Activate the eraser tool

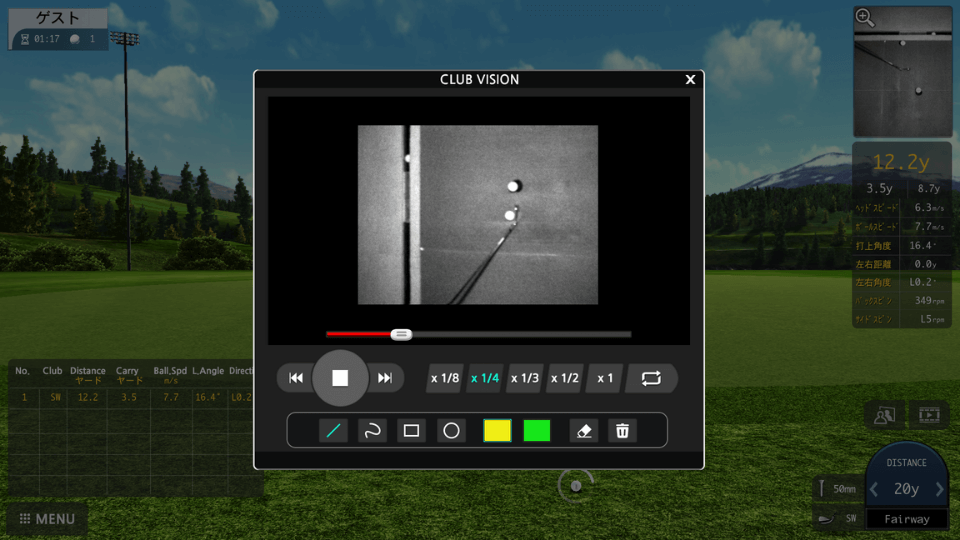click(x=585, y=431)
